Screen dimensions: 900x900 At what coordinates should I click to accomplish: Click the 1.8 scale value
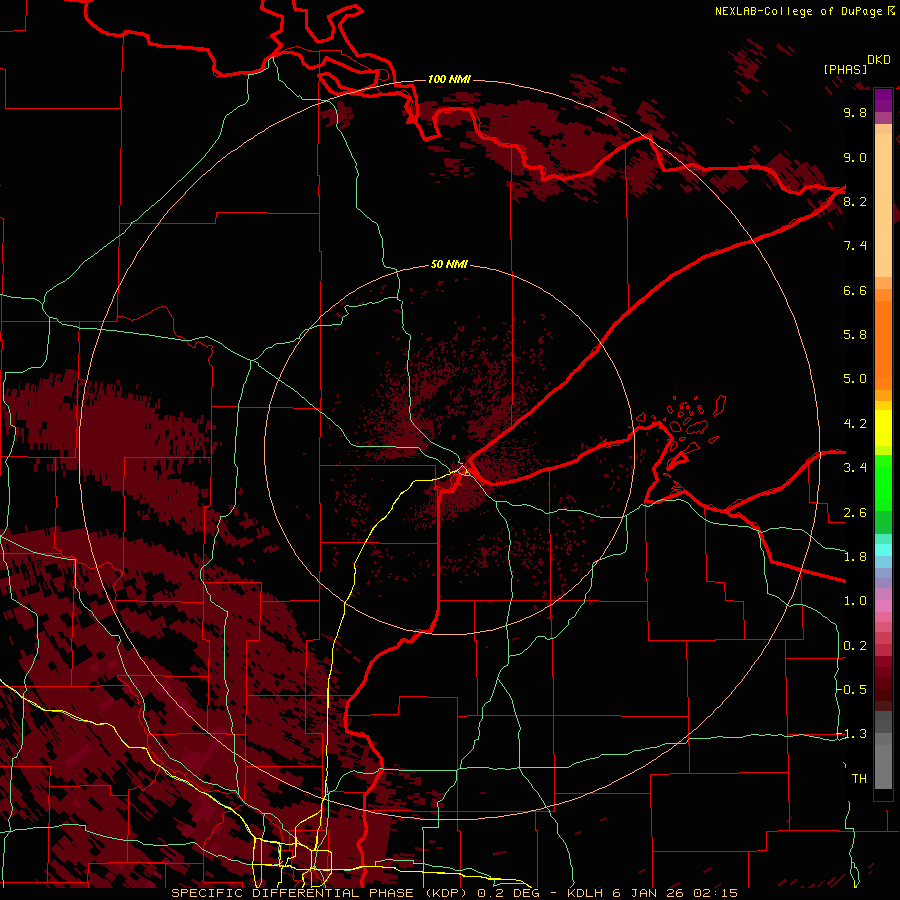pyautogui.click(x=855, y=557)
